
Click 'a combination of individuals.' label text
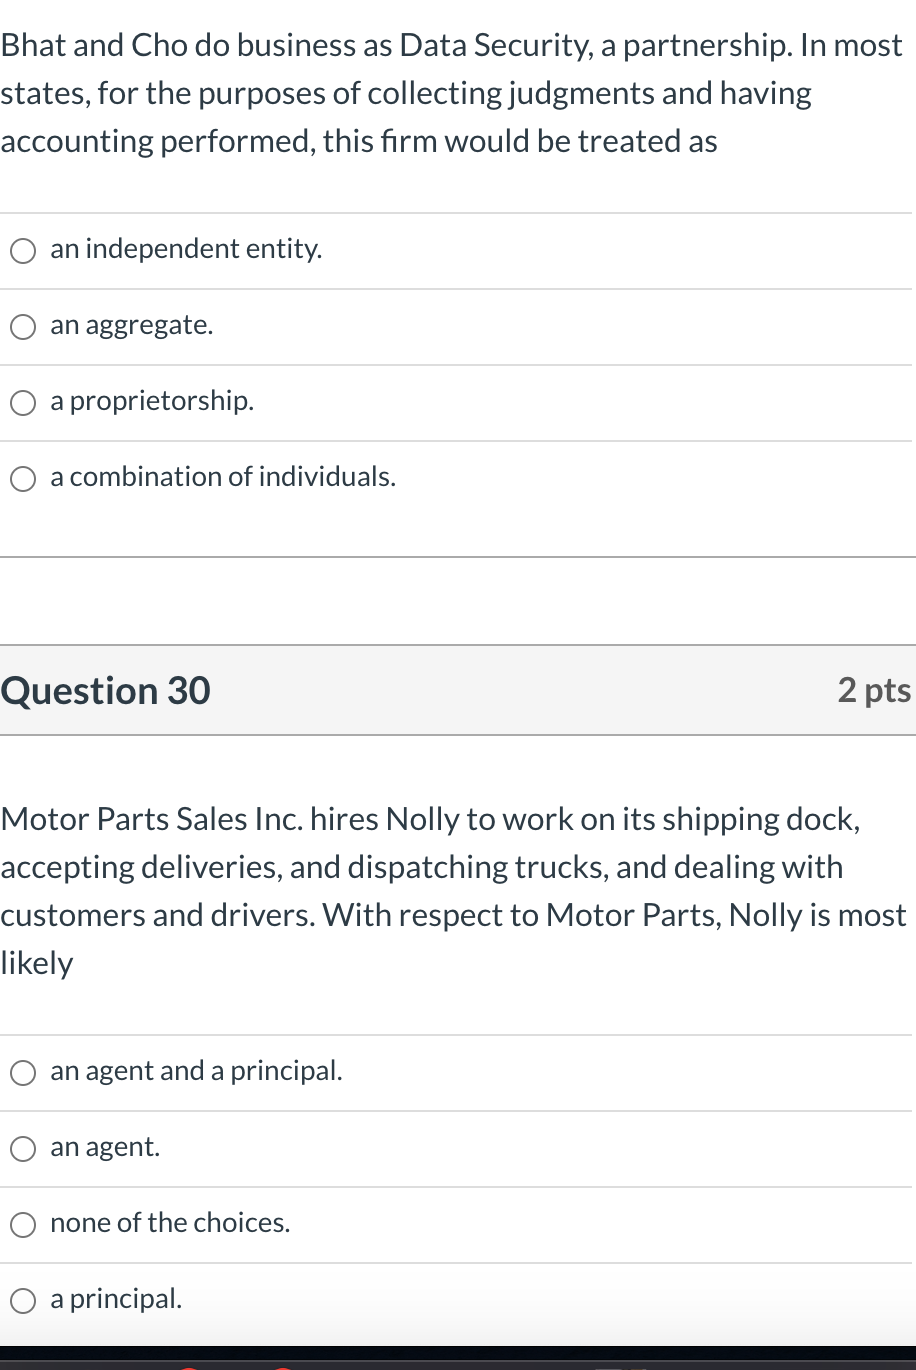pyautogui.click(x=223, y=477)
